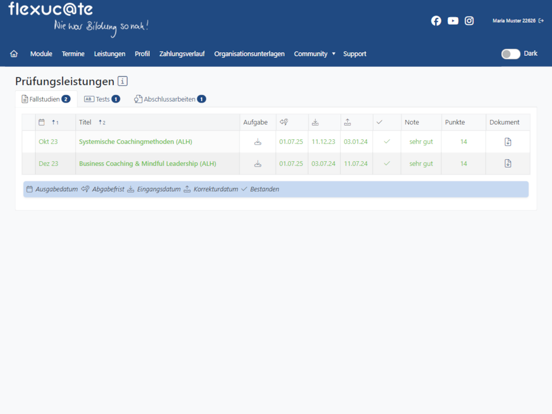Click 01.07.25 Abgabefrist in Okt 23 row
The height and width of the screenshot is (414, 552).
[291, 142]
